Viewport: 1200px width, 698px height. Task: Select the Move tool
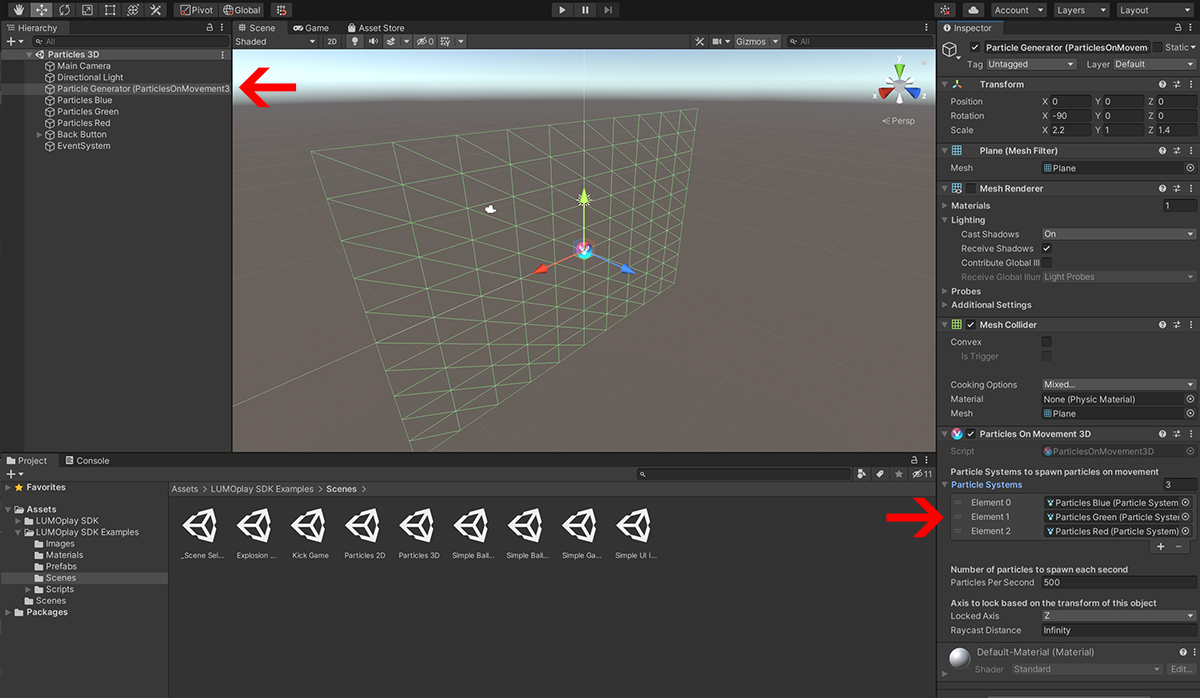41,9
